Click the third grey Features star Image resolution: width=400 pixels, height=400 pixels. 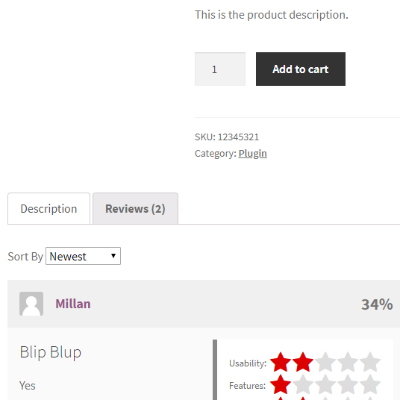[325, 384]
